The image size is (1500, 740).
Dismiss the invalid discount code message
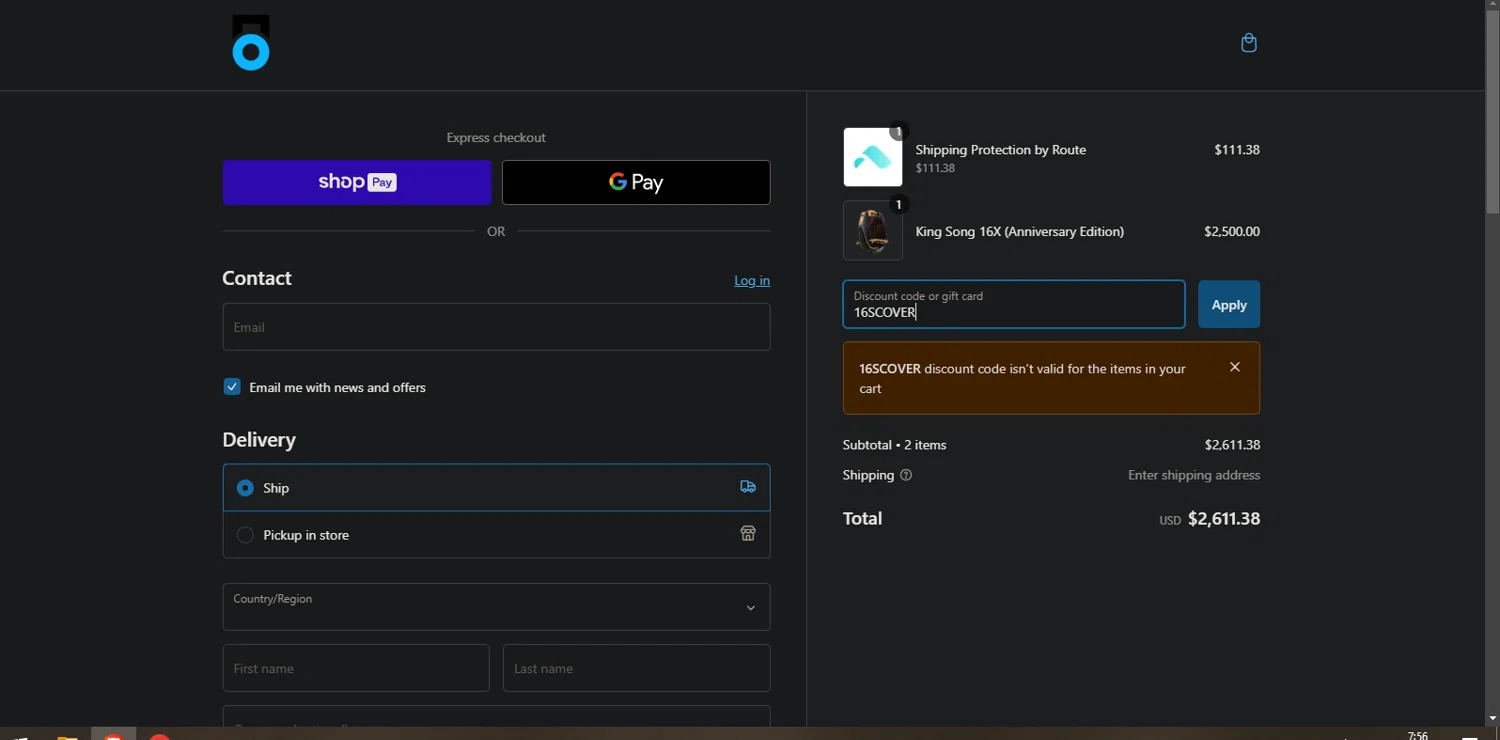(x=1235, y=367)
